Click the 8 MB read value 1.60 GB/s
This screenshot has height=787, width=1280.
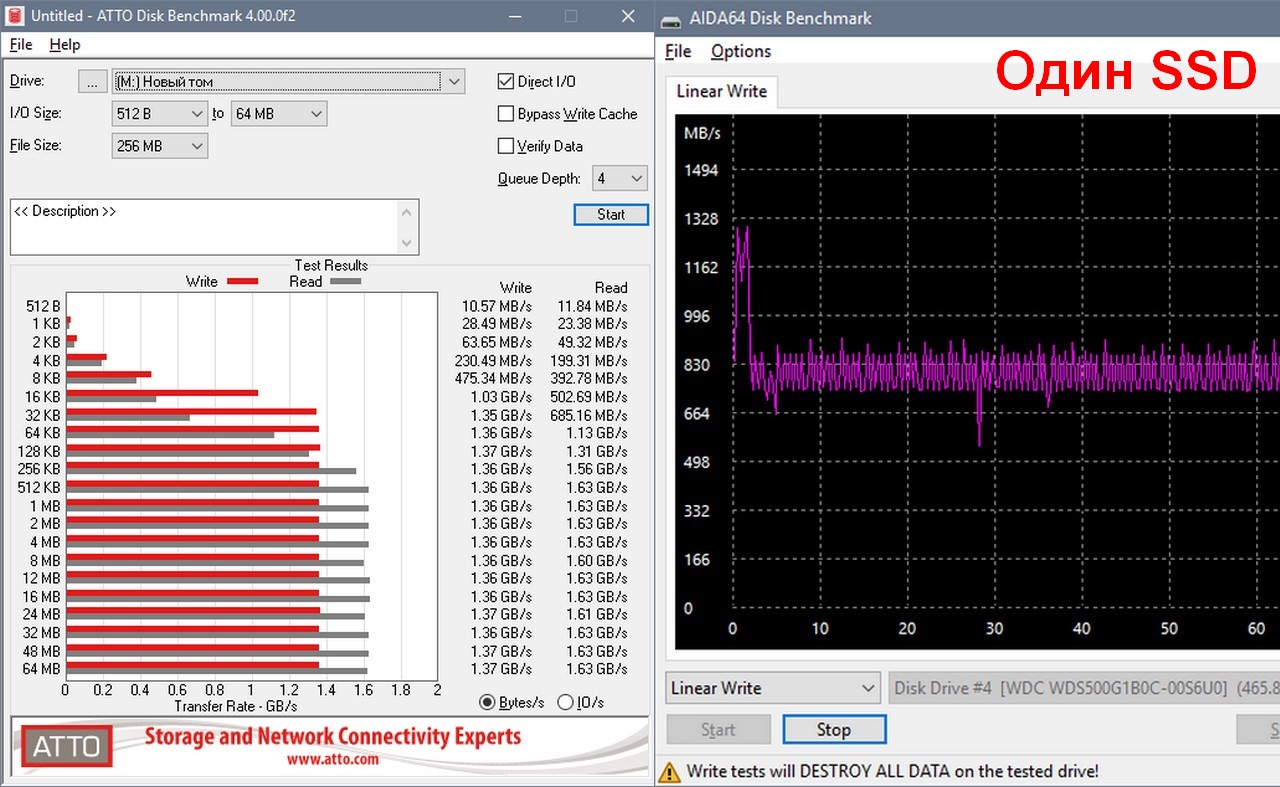coord(597,560)
